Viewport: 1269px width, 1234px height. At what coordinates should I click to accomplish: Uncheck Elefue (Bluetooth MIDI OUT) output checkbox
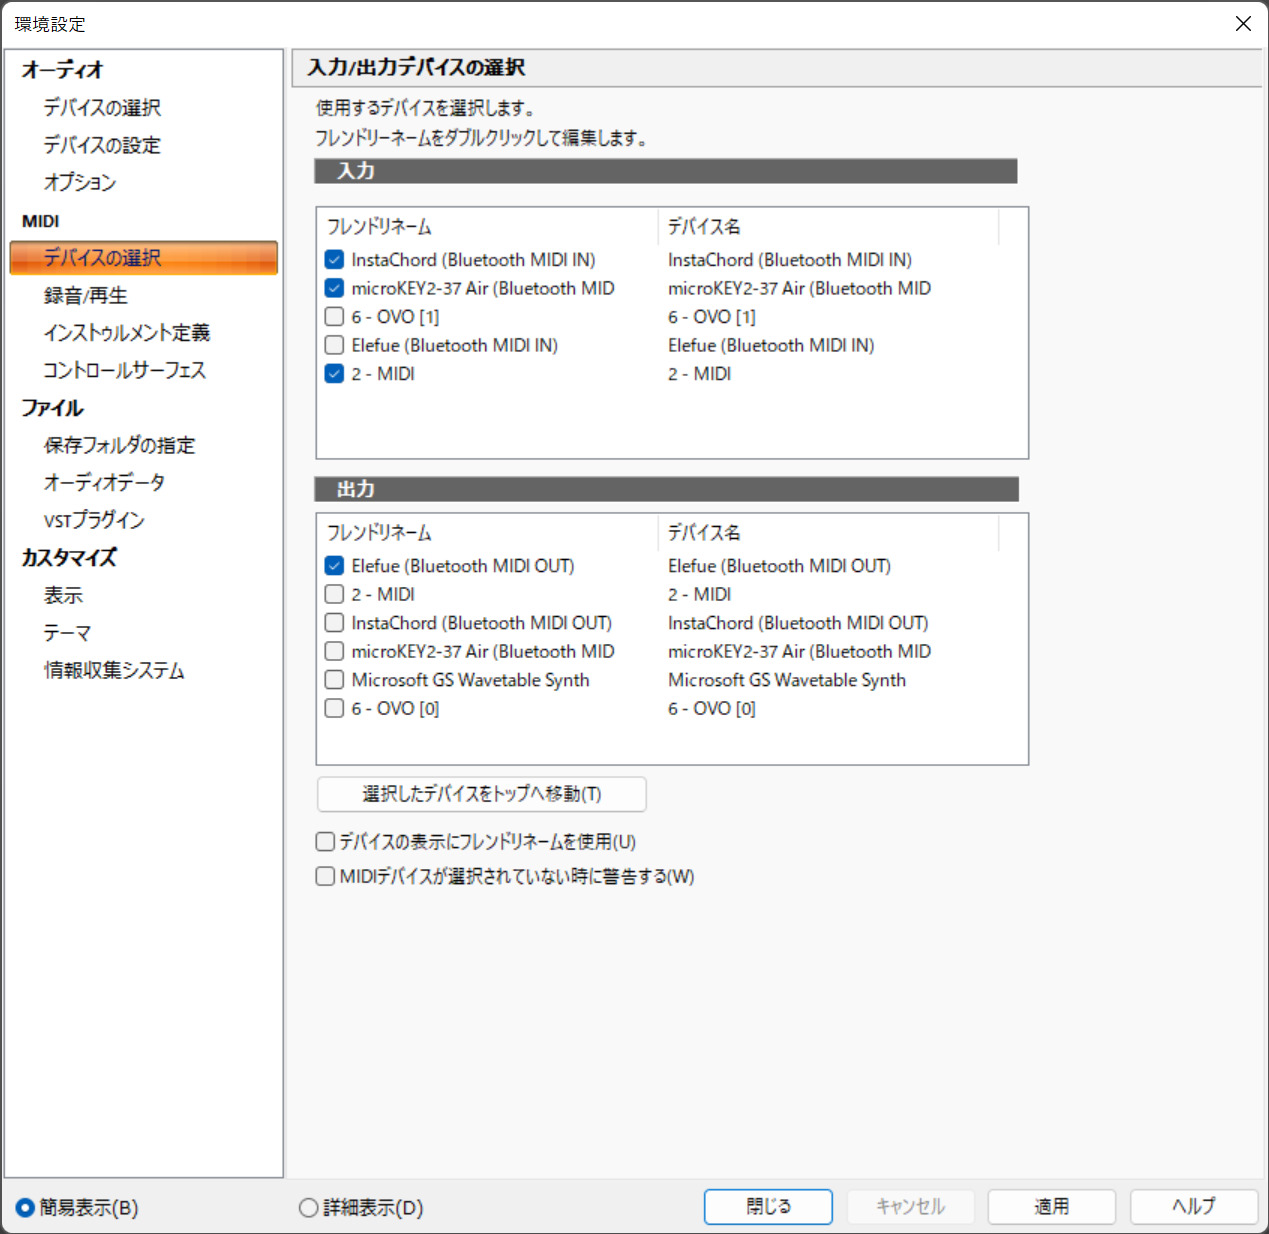point(334,566)
